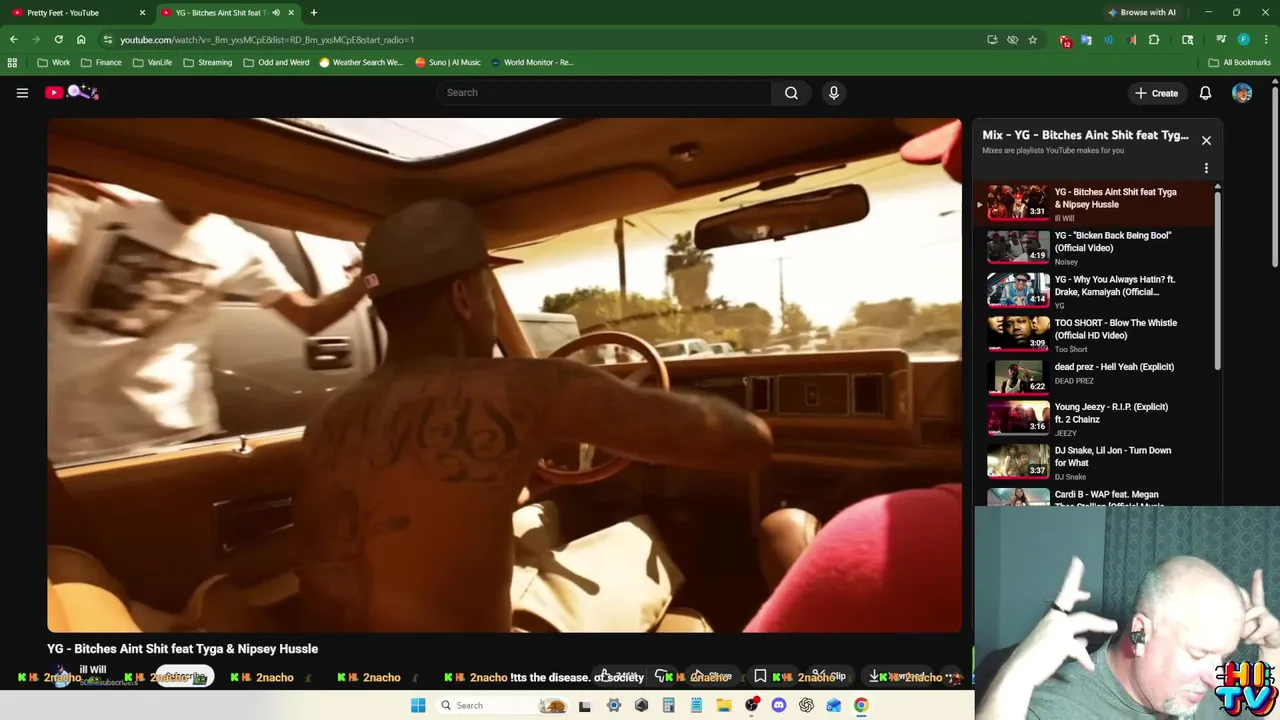This screenshot has width=1280, height=720.
Task: Play Bicken Back Being Bool from playlist
Action: click(x=1094, y=247)
